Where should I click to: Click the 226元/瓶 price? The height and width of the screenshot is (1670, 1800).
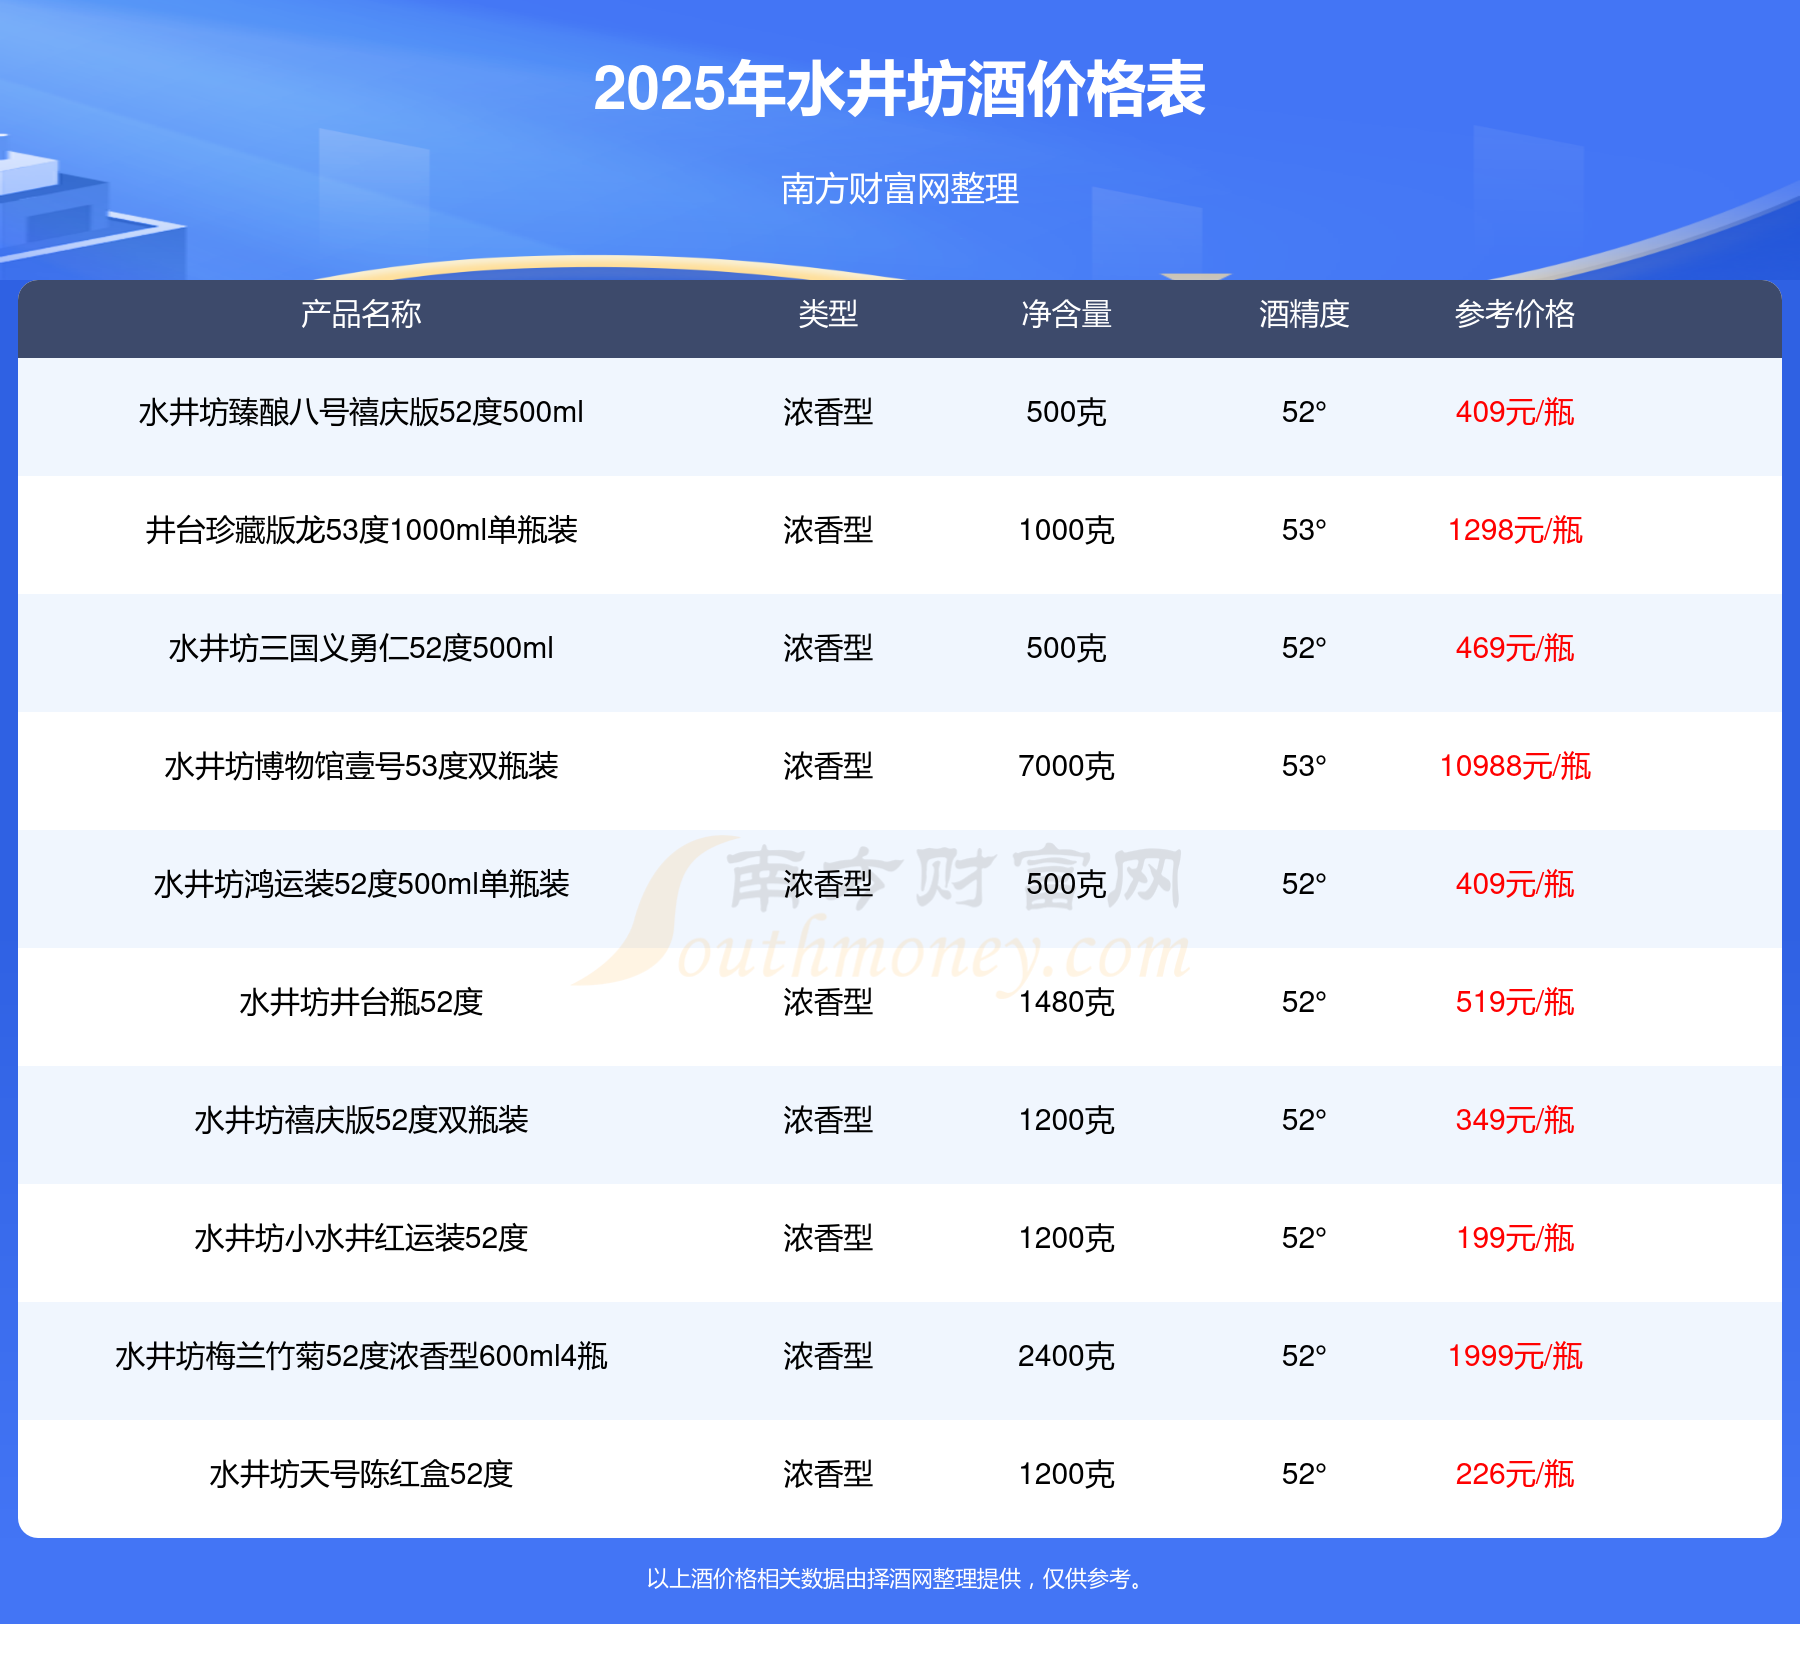[1515, 1474]
